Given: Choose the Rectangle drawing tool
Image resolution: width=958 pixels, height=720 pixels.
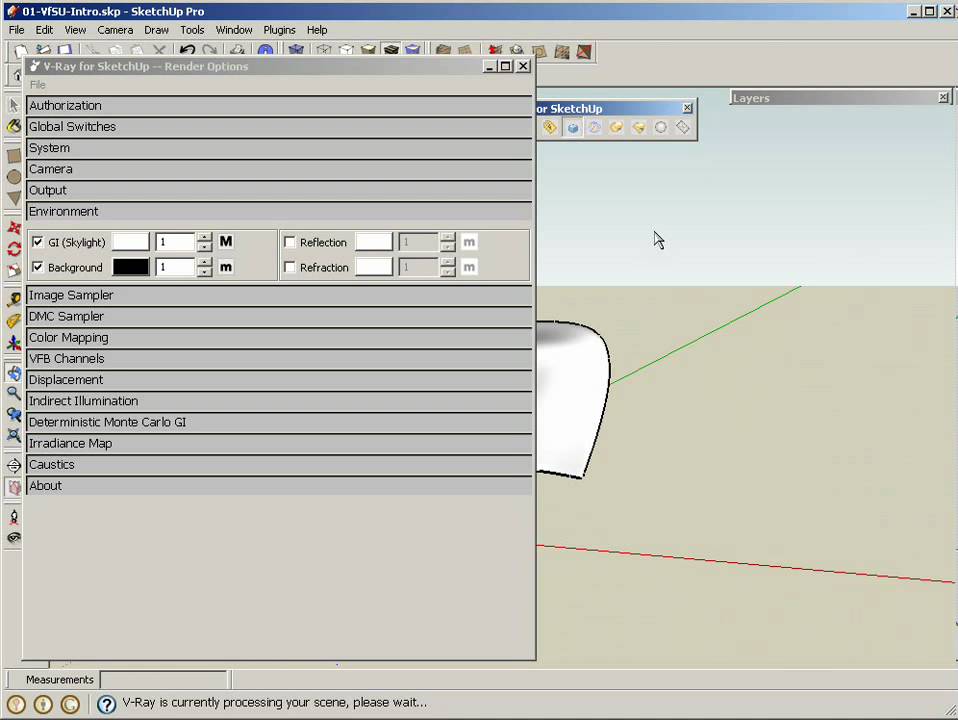Looking at the screenshot, I should coord(13,156).
